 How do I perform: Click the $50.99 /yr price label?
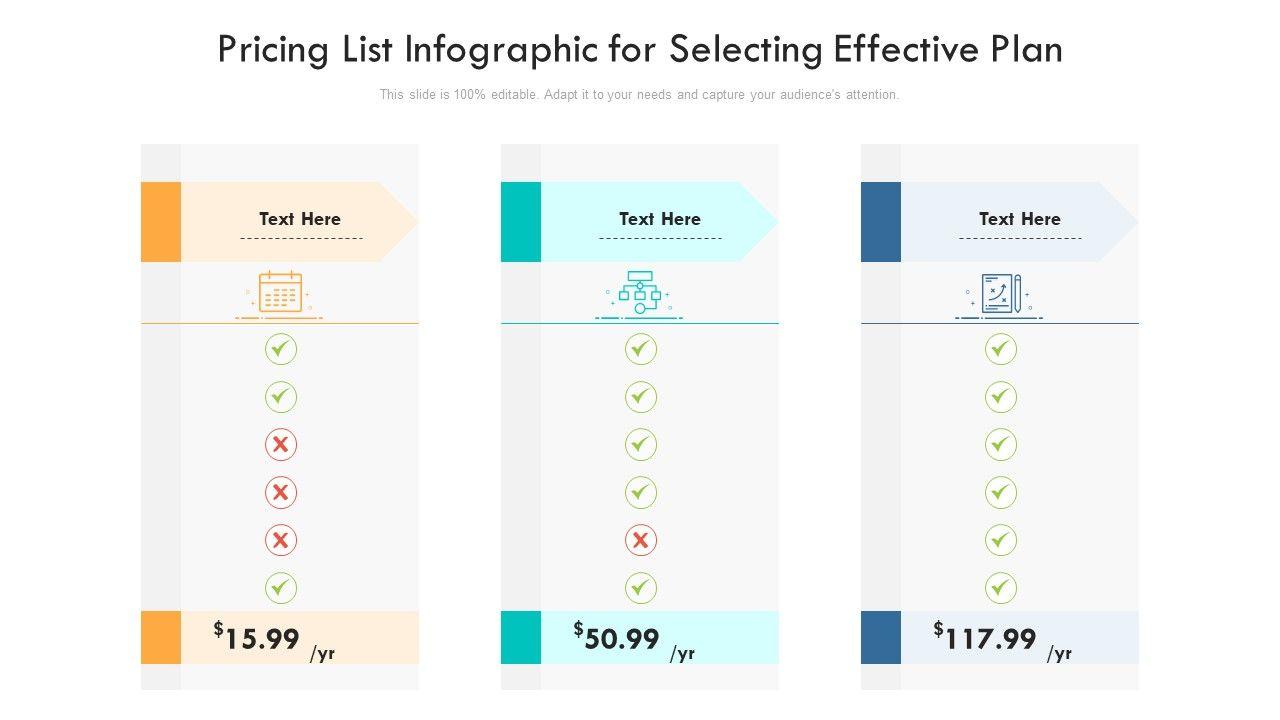[x=634, y=639]
